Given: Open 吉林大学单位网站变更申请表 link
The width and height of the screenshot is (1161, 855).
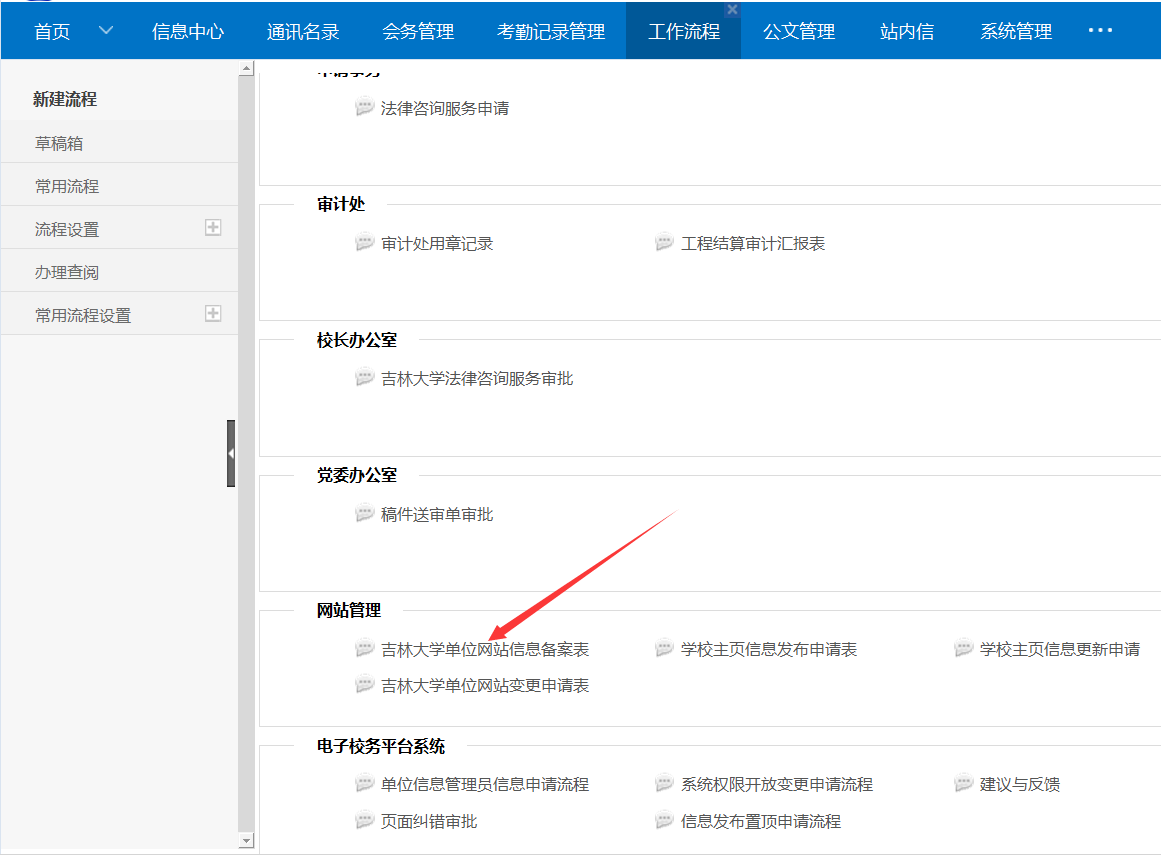Looking at the screenshot, I should (x=485, y=686).
